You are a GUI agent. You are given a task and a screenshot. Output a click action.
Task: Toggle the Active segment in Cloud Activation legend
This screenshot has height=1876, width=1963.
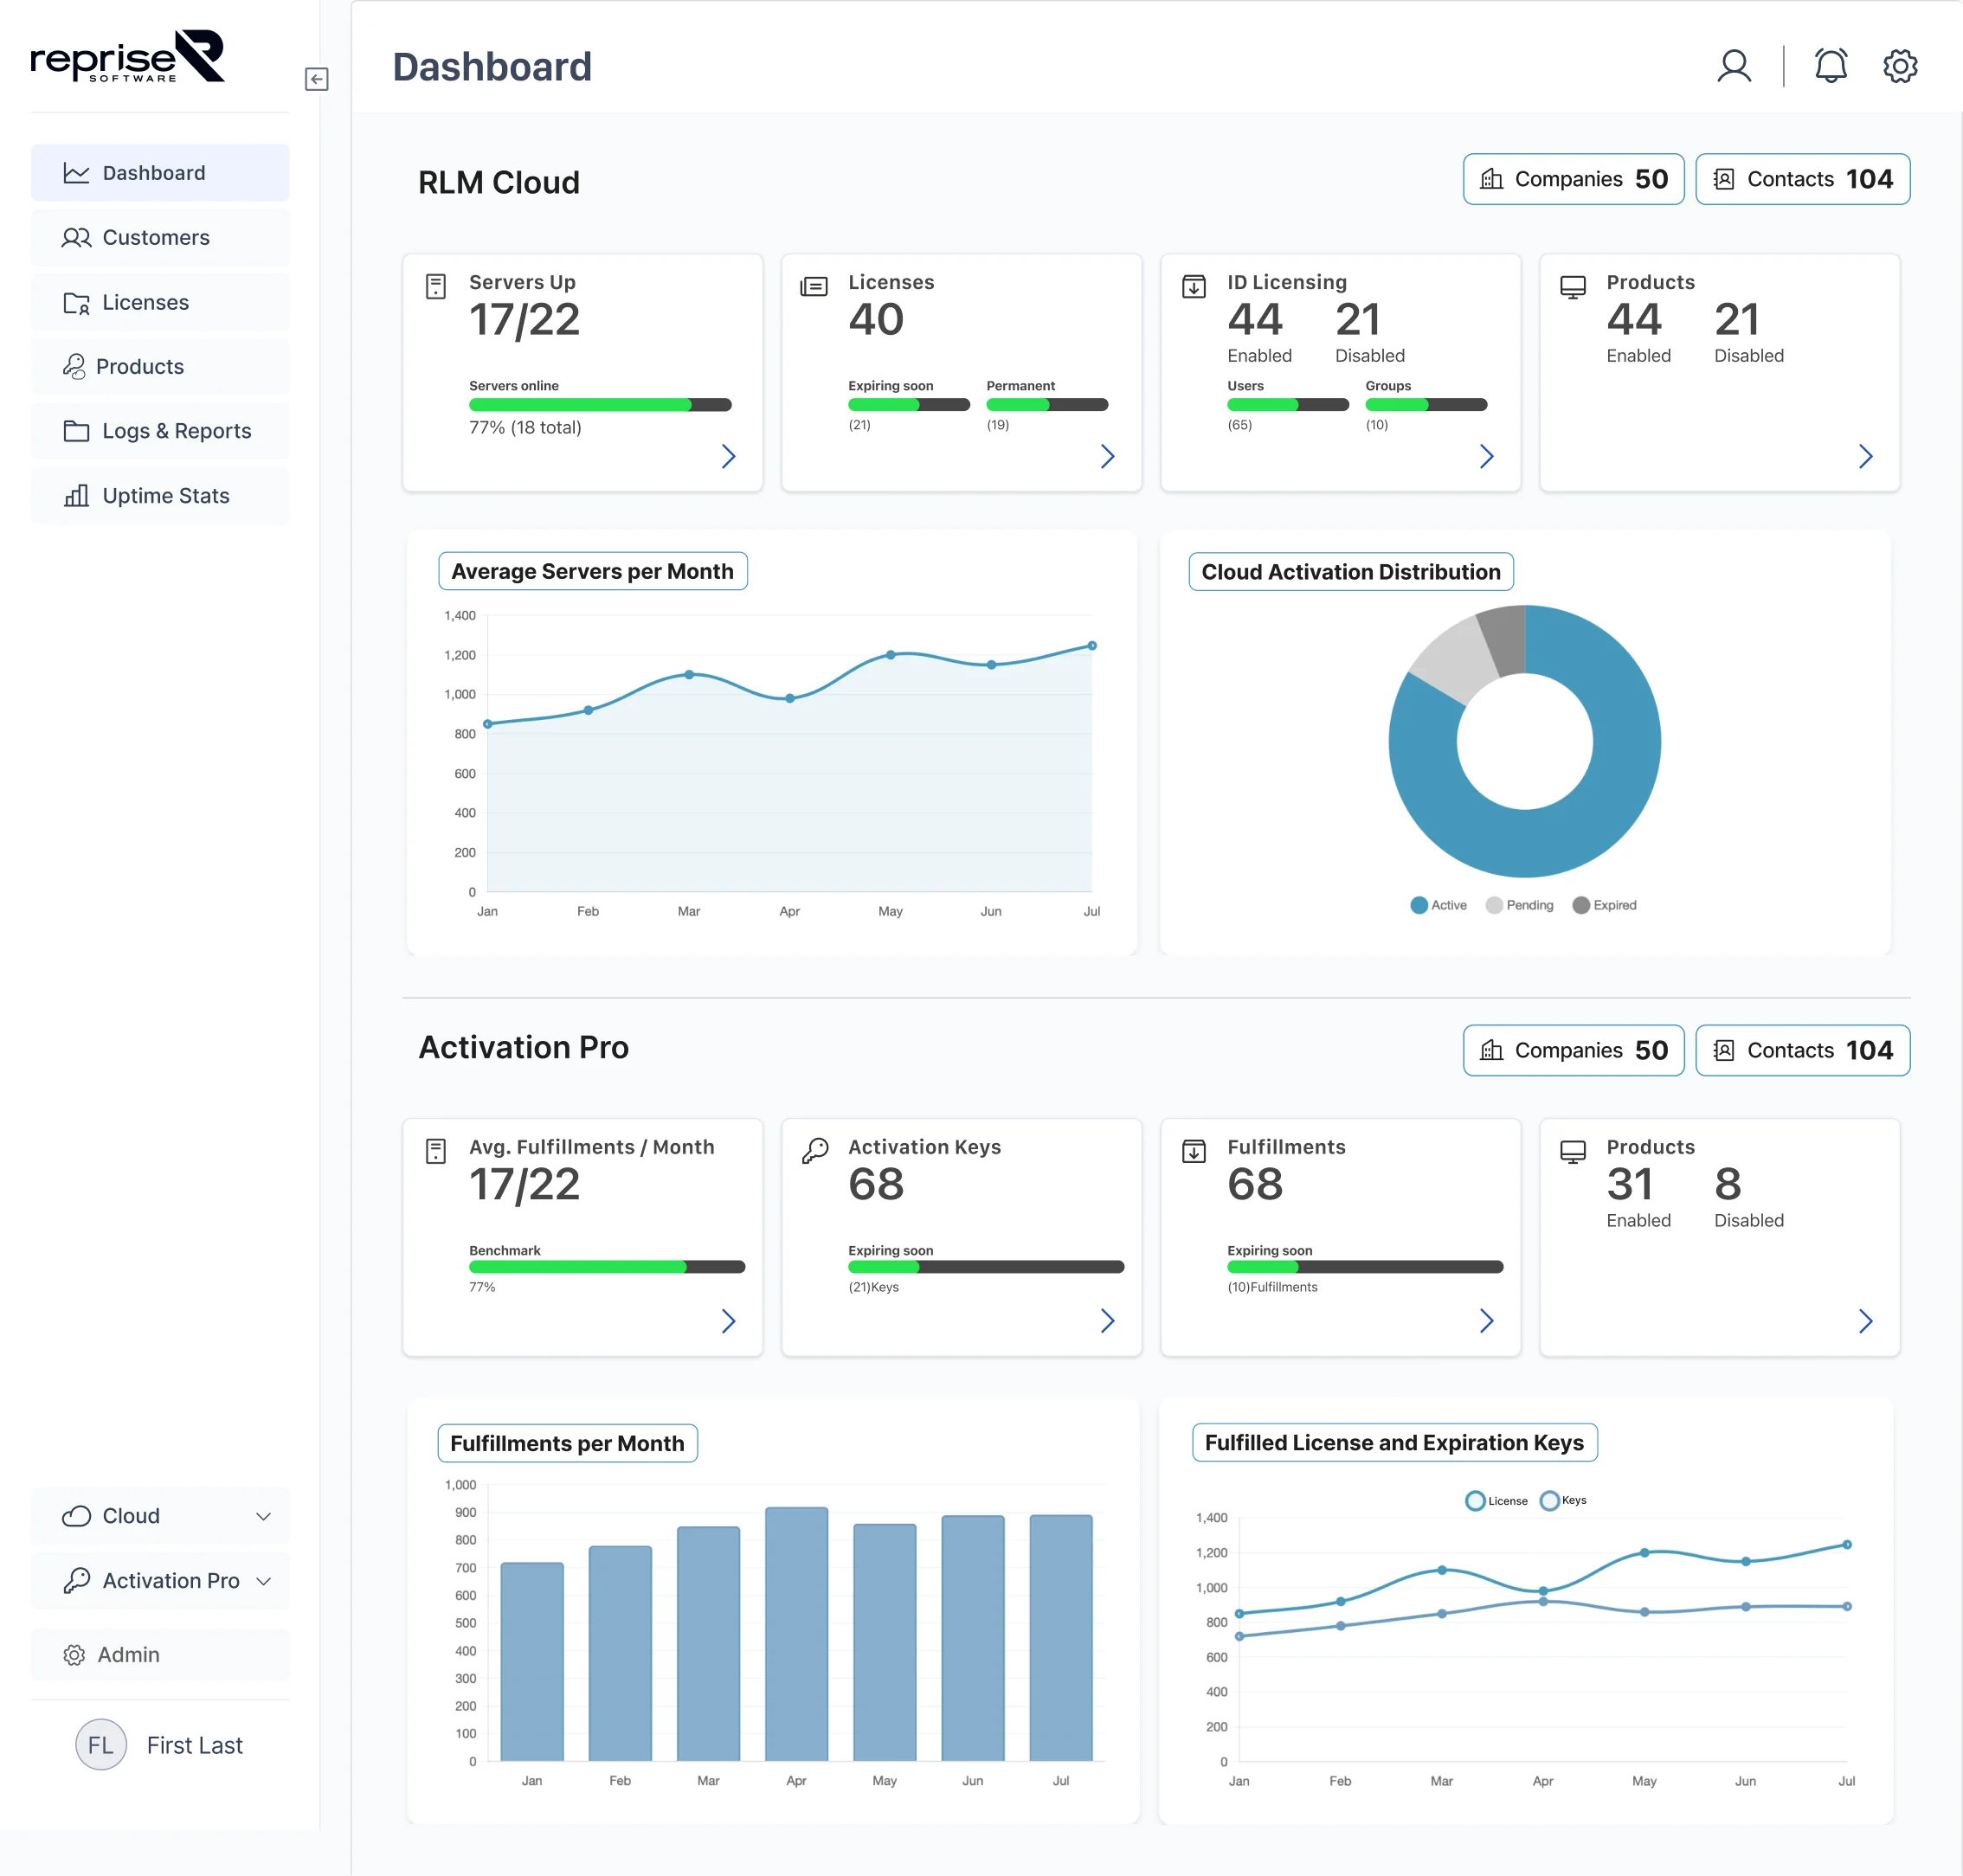pos(1437,905)
